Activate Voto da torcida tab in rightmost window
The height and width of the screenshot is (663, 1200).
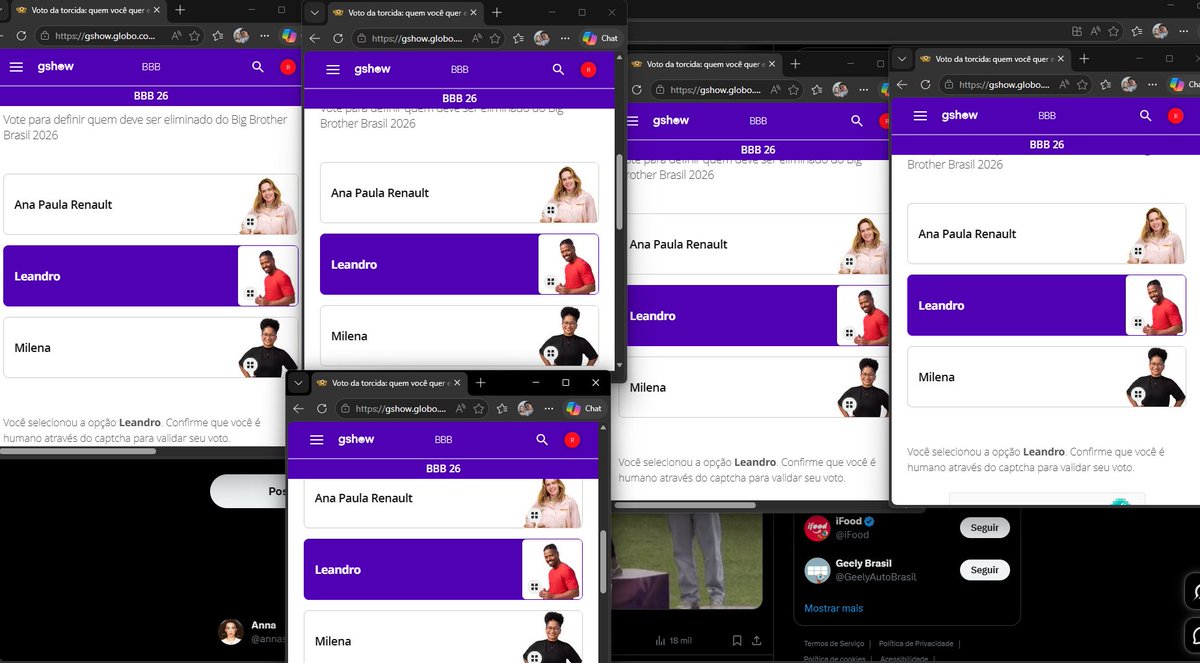point(990,59)
